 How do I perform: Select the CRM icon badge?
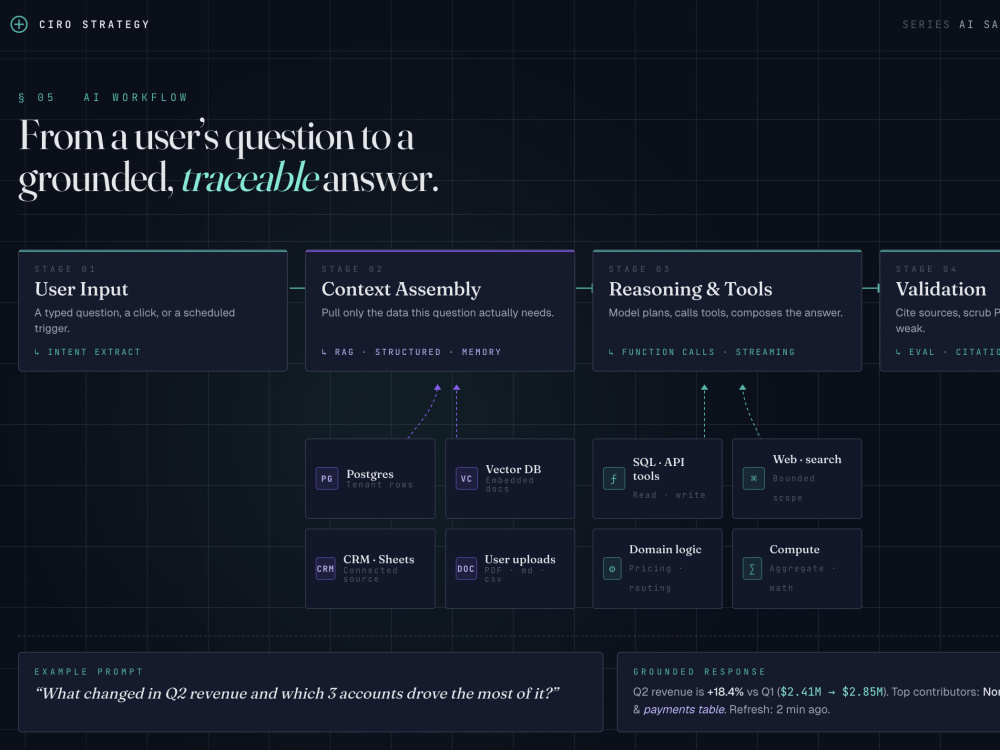click(325, 568)
